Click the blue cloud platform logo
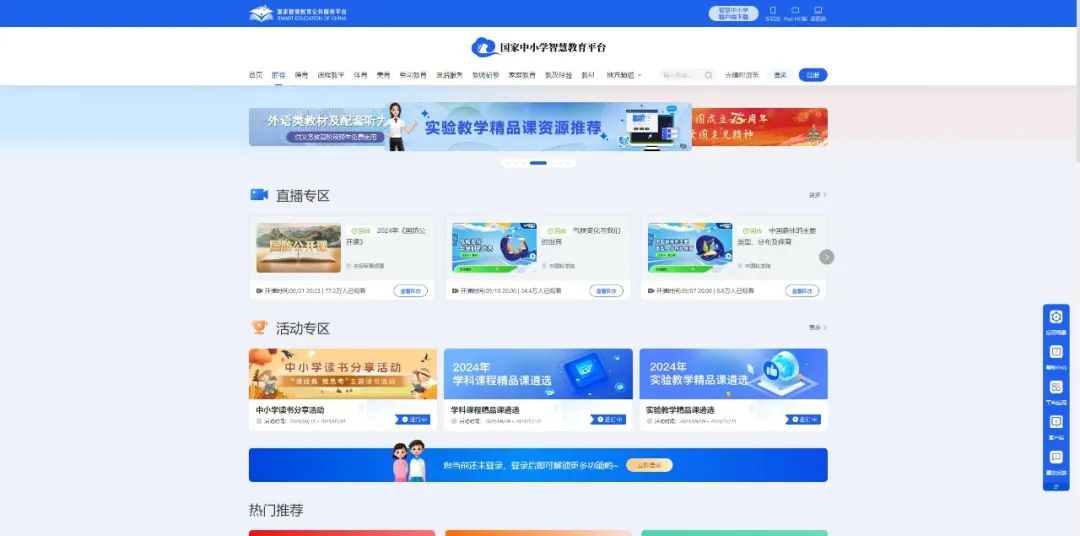The height and width of the screenshot is (536, 1080). pyautogui.click(x=484, y=47)
